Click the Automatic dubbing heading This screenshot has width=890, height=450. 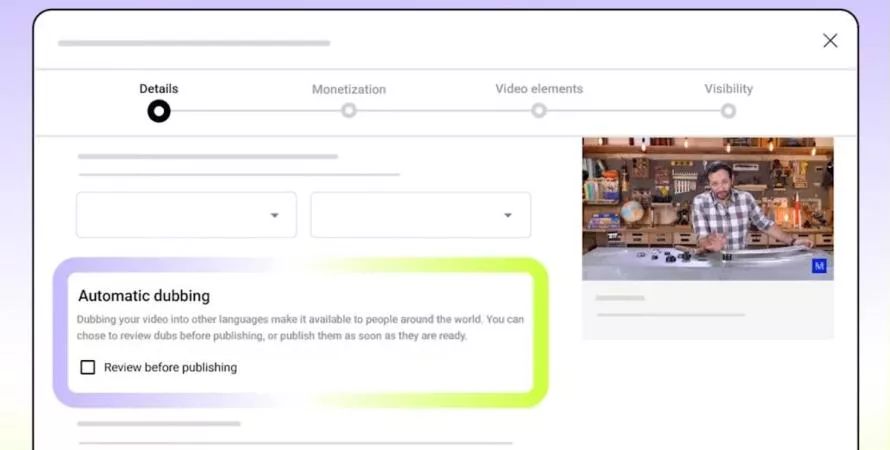tap(144, 296)
